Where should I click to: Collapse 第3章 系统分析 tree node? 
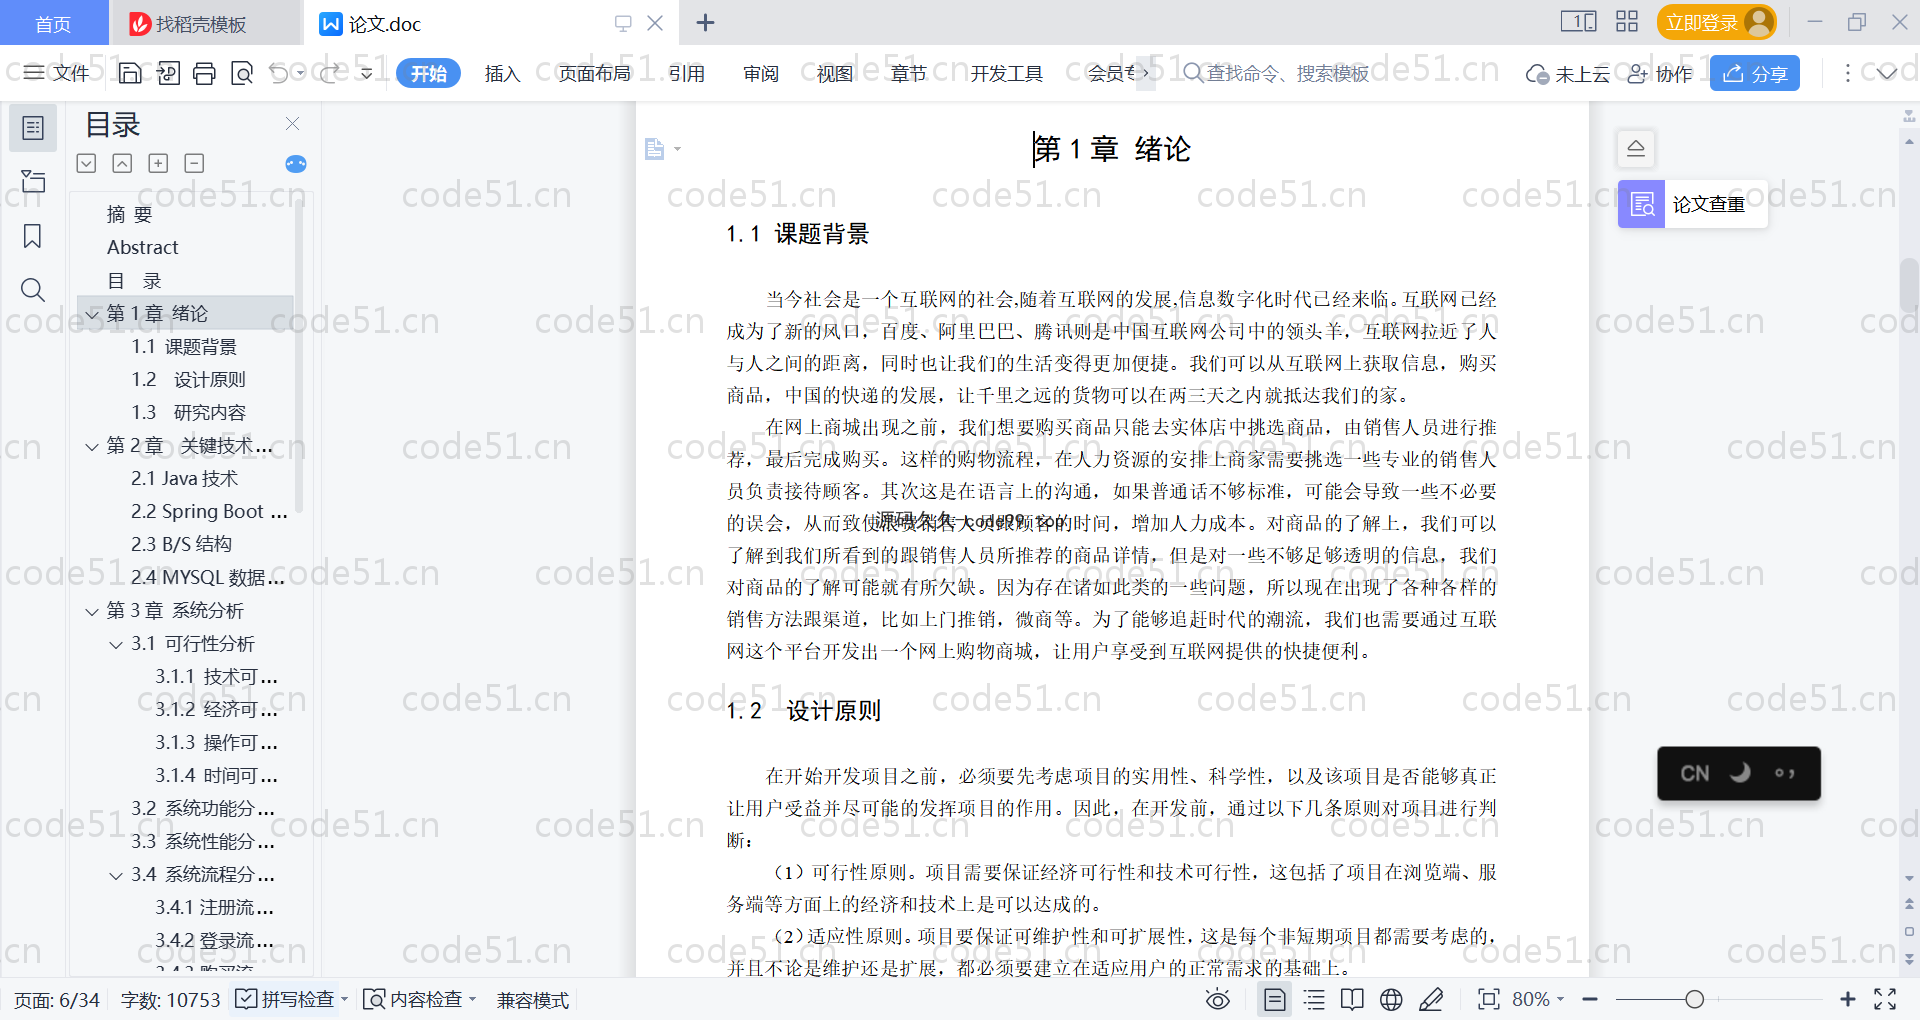click(x=92, y=611)
